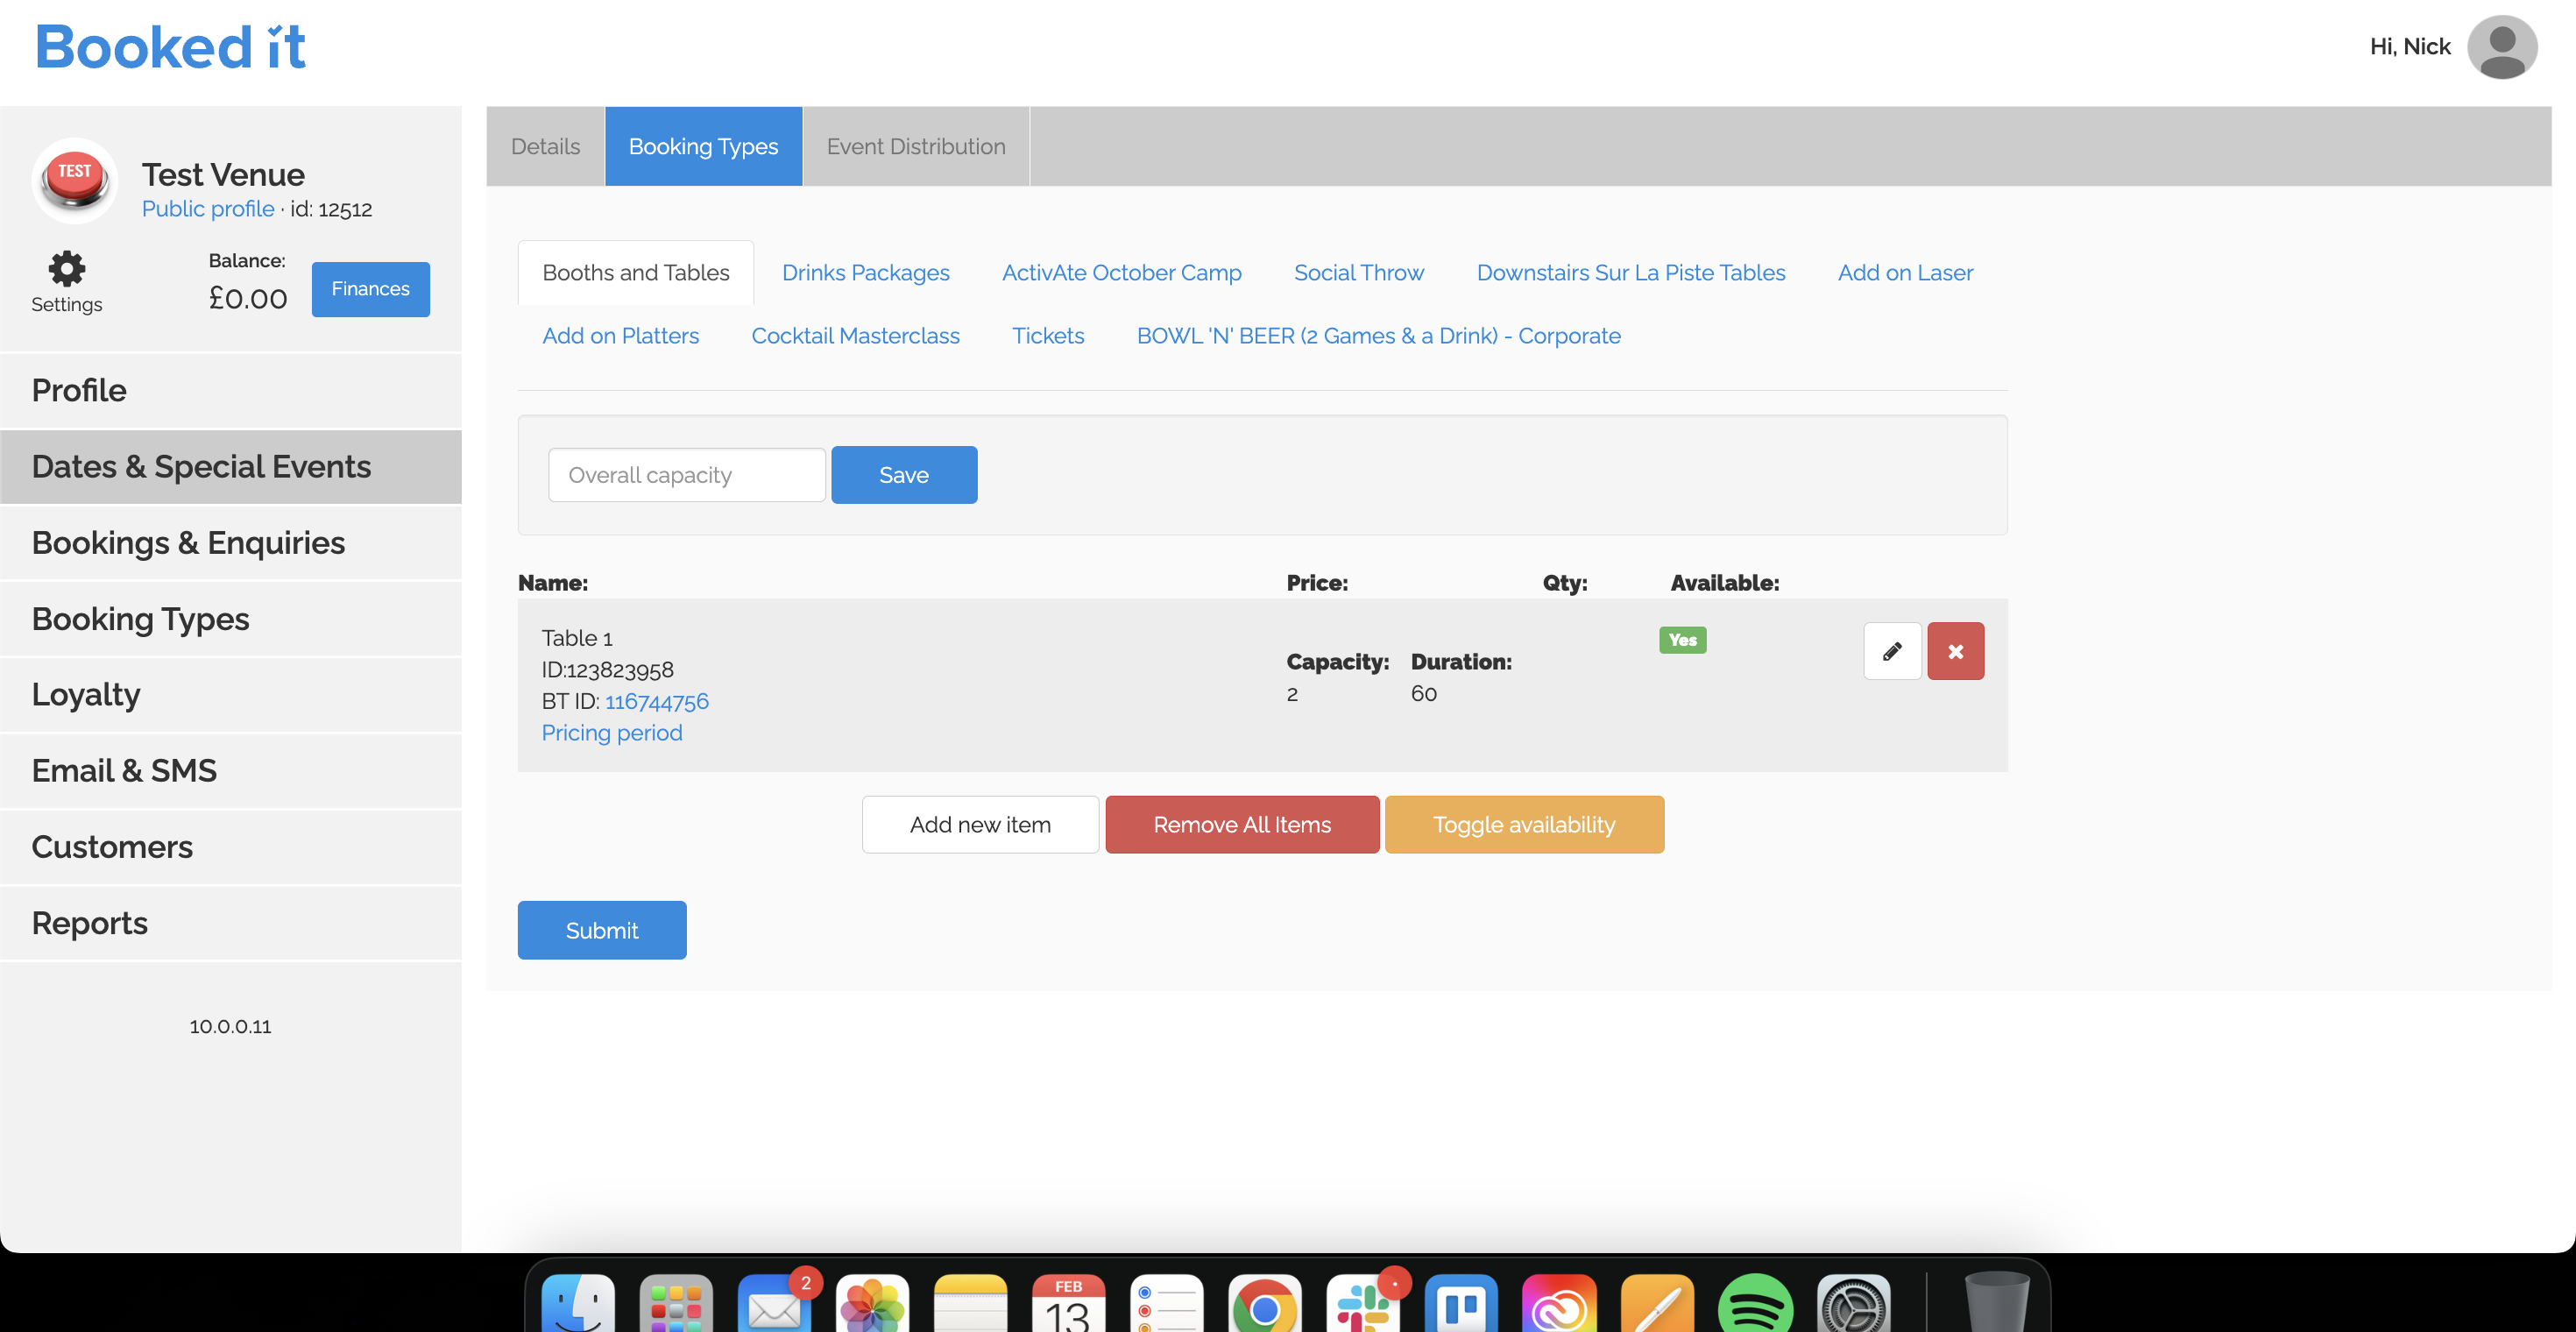
Task: Select the Drinks Packages booking type tab
Action: click(865, 272)
